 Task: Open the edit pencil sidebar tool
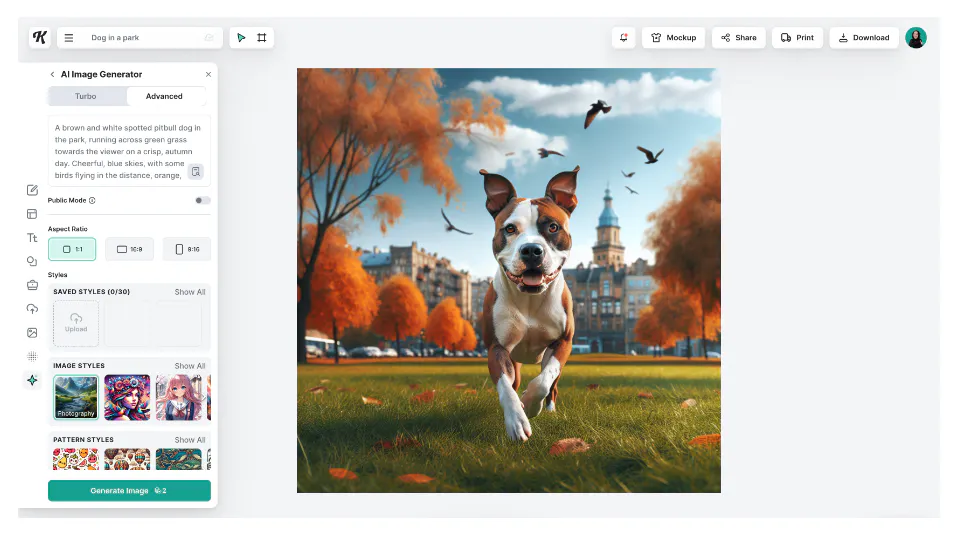[32, 190]
